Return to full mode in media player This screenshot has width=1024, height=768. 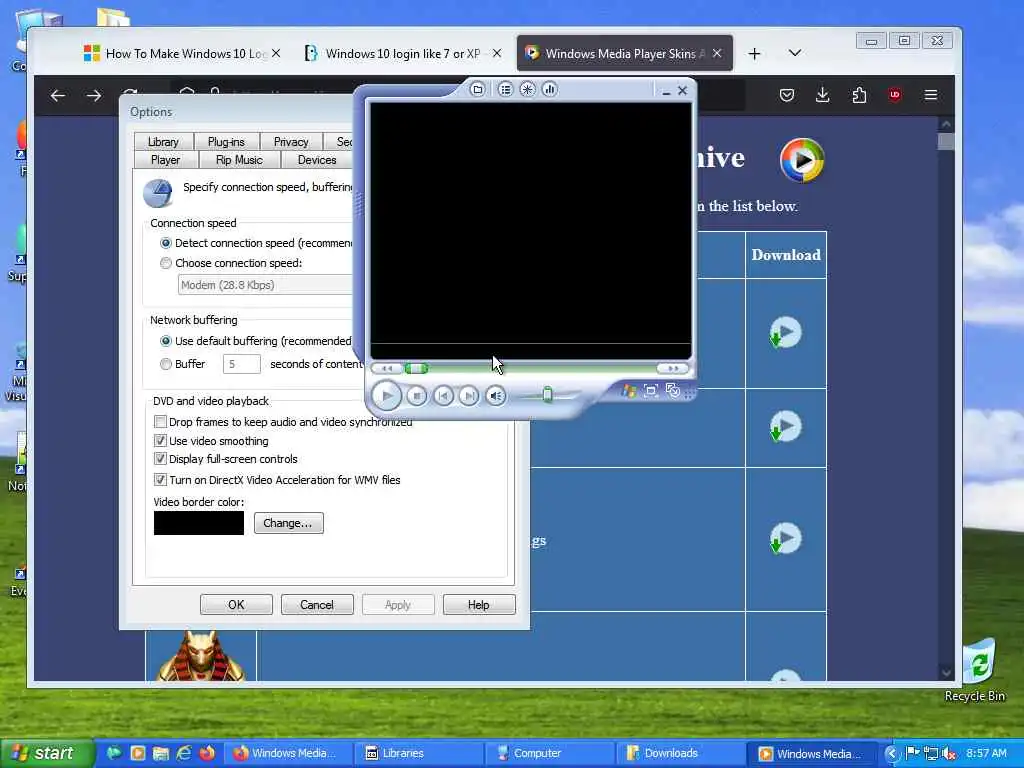click(673, 391)
